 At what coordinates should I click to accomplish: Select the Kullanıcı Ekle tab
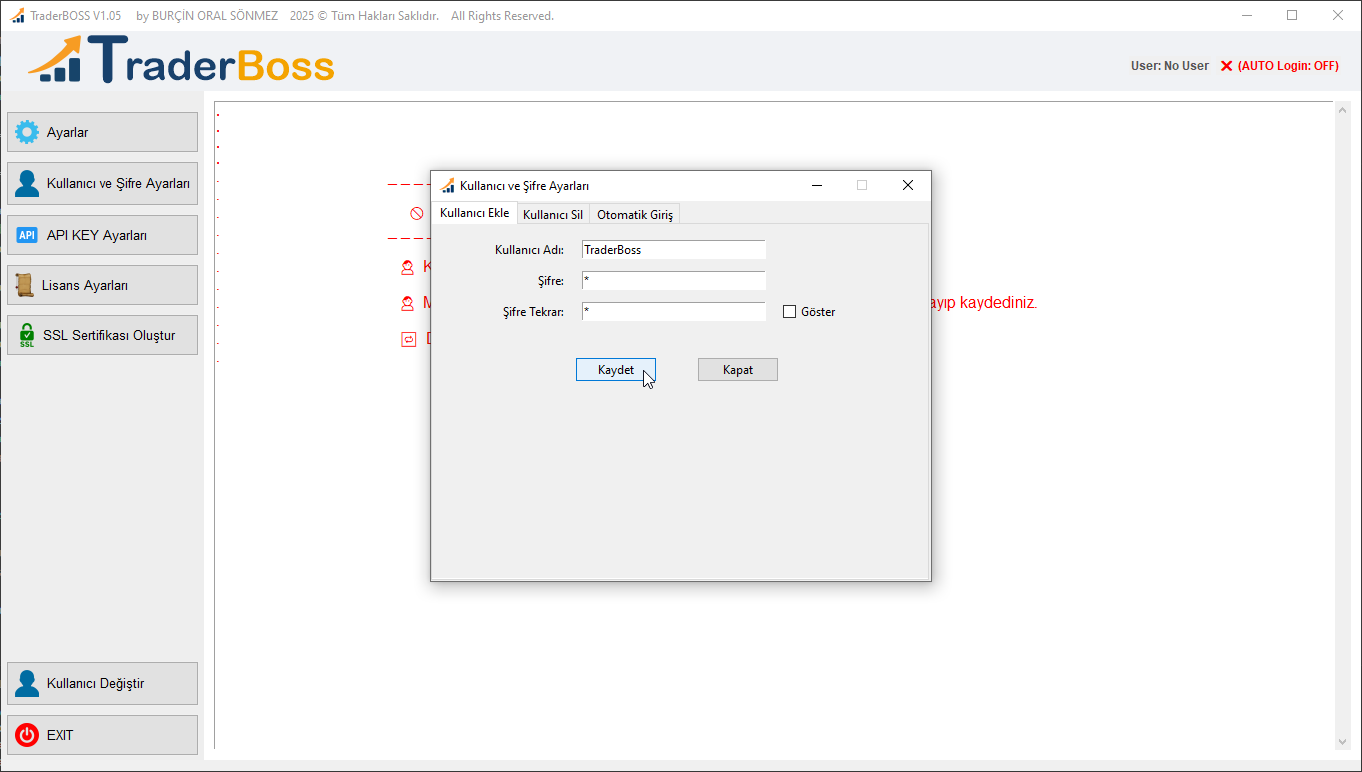point(474,212)
